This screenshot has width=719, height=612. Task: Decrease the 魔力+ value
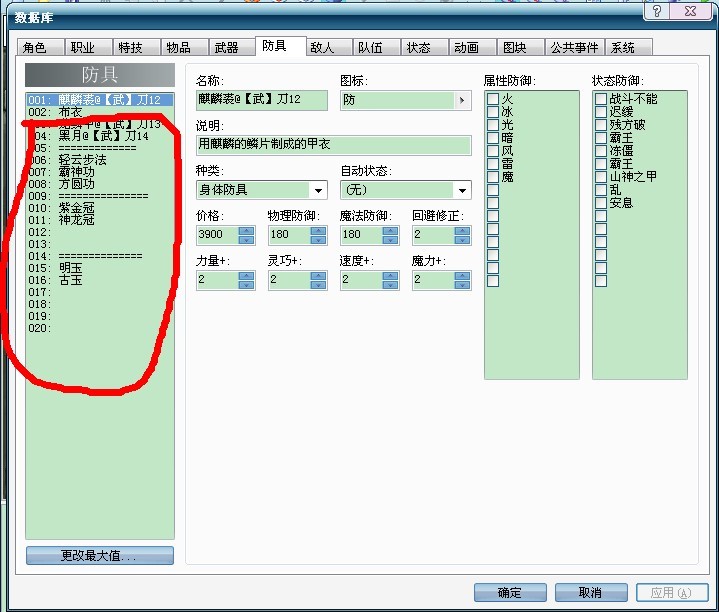click(x=462, y=284)
